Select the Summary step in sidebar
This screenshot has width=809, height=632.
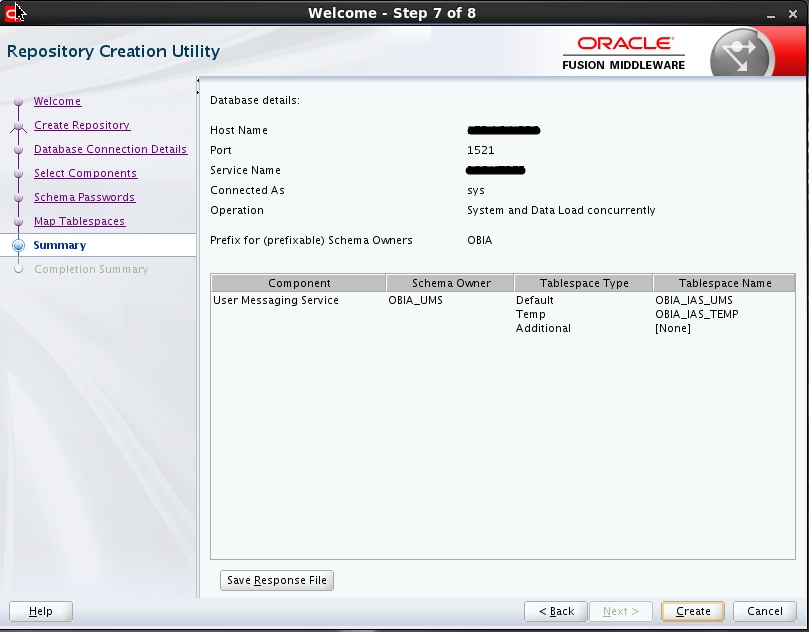tap(60, 245)
